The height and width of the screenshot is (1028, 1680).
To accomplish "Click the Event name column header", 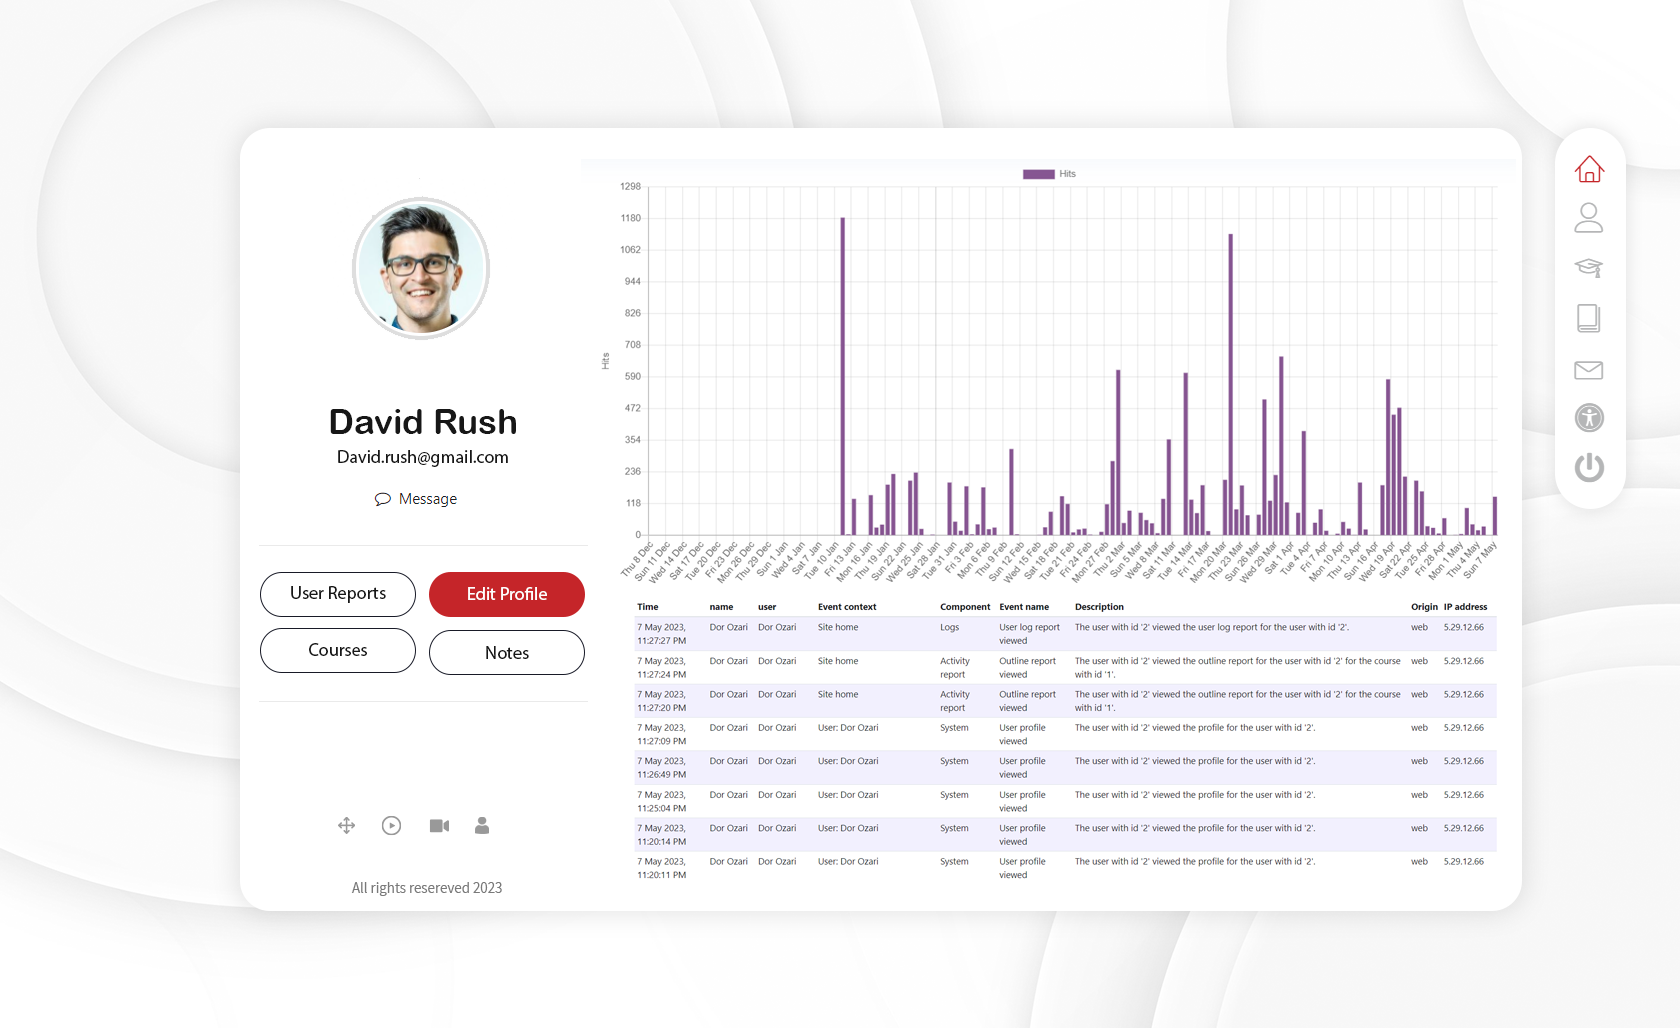I will (x=1024, y=607).
